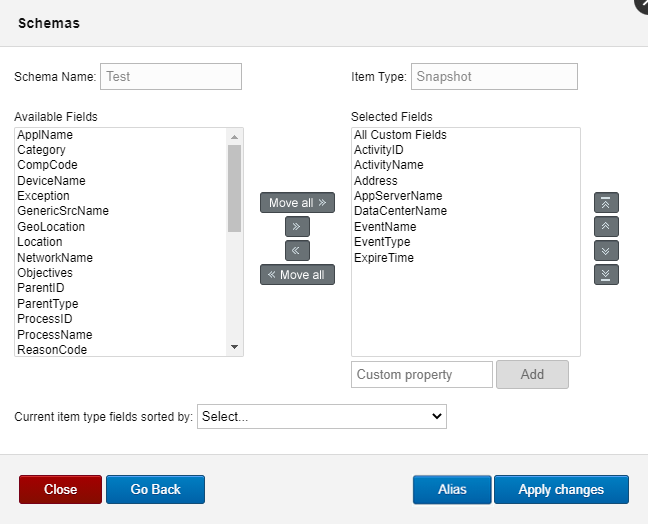Select ActivityID in Selected Fields
The width and height of the screenshot is (648, 524).
tap(379, 150)
